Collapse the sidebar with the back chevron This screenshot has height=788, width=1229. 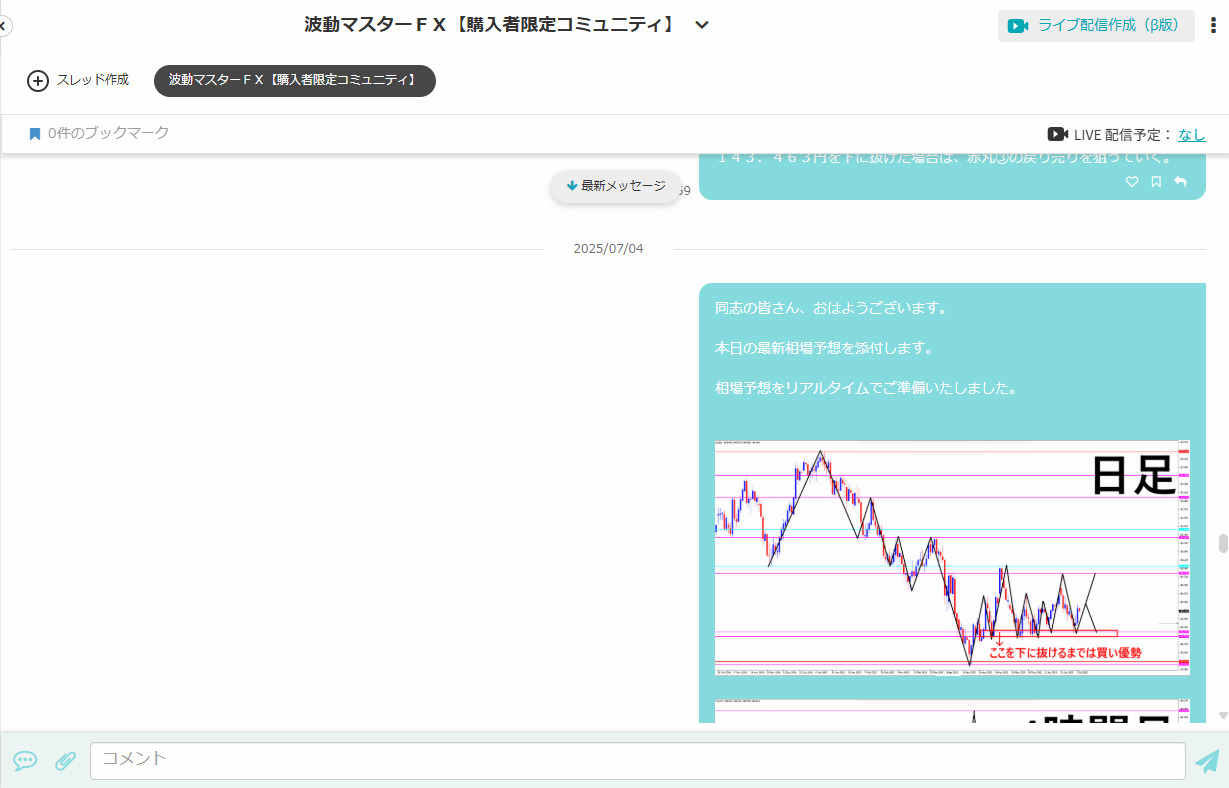pyautogui.click(x=4, y=26)
